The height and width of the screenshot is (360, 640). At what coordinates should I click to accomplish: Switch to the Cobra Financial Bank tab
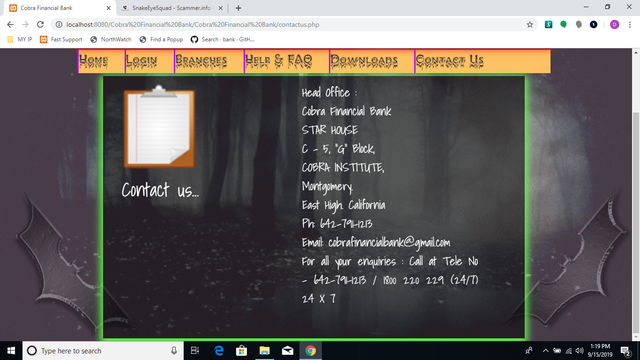[x=60, y=8]
